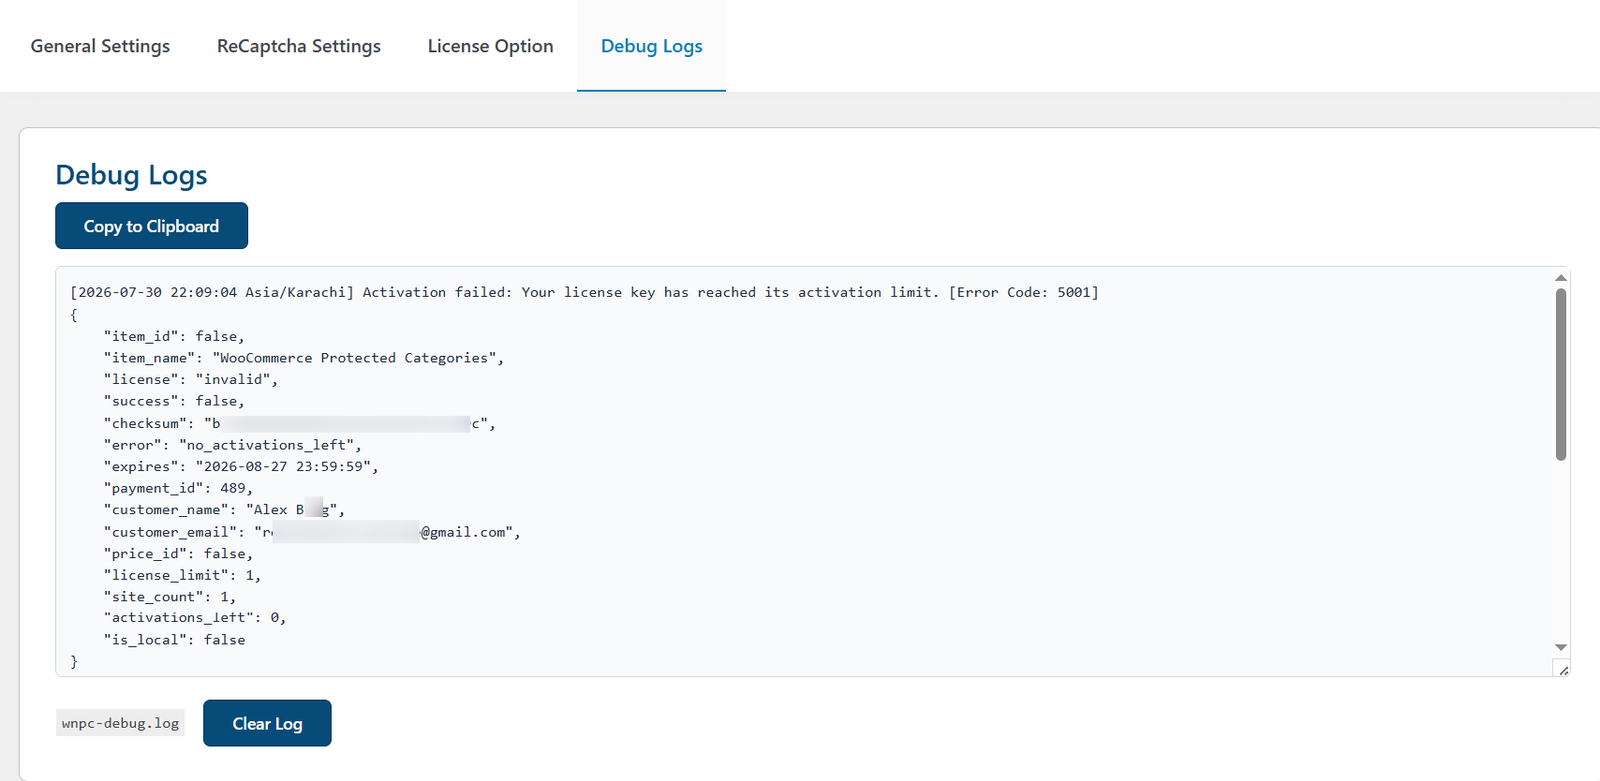Click the textarea resize handle icon
Image resolution: width=1600 pixels, height=781 pixels.
tap(1563, 670)
